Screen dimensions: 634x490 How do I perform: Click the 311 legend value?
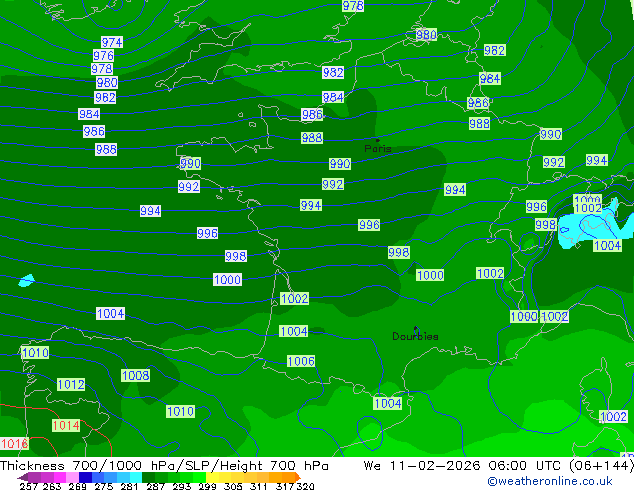259,486
